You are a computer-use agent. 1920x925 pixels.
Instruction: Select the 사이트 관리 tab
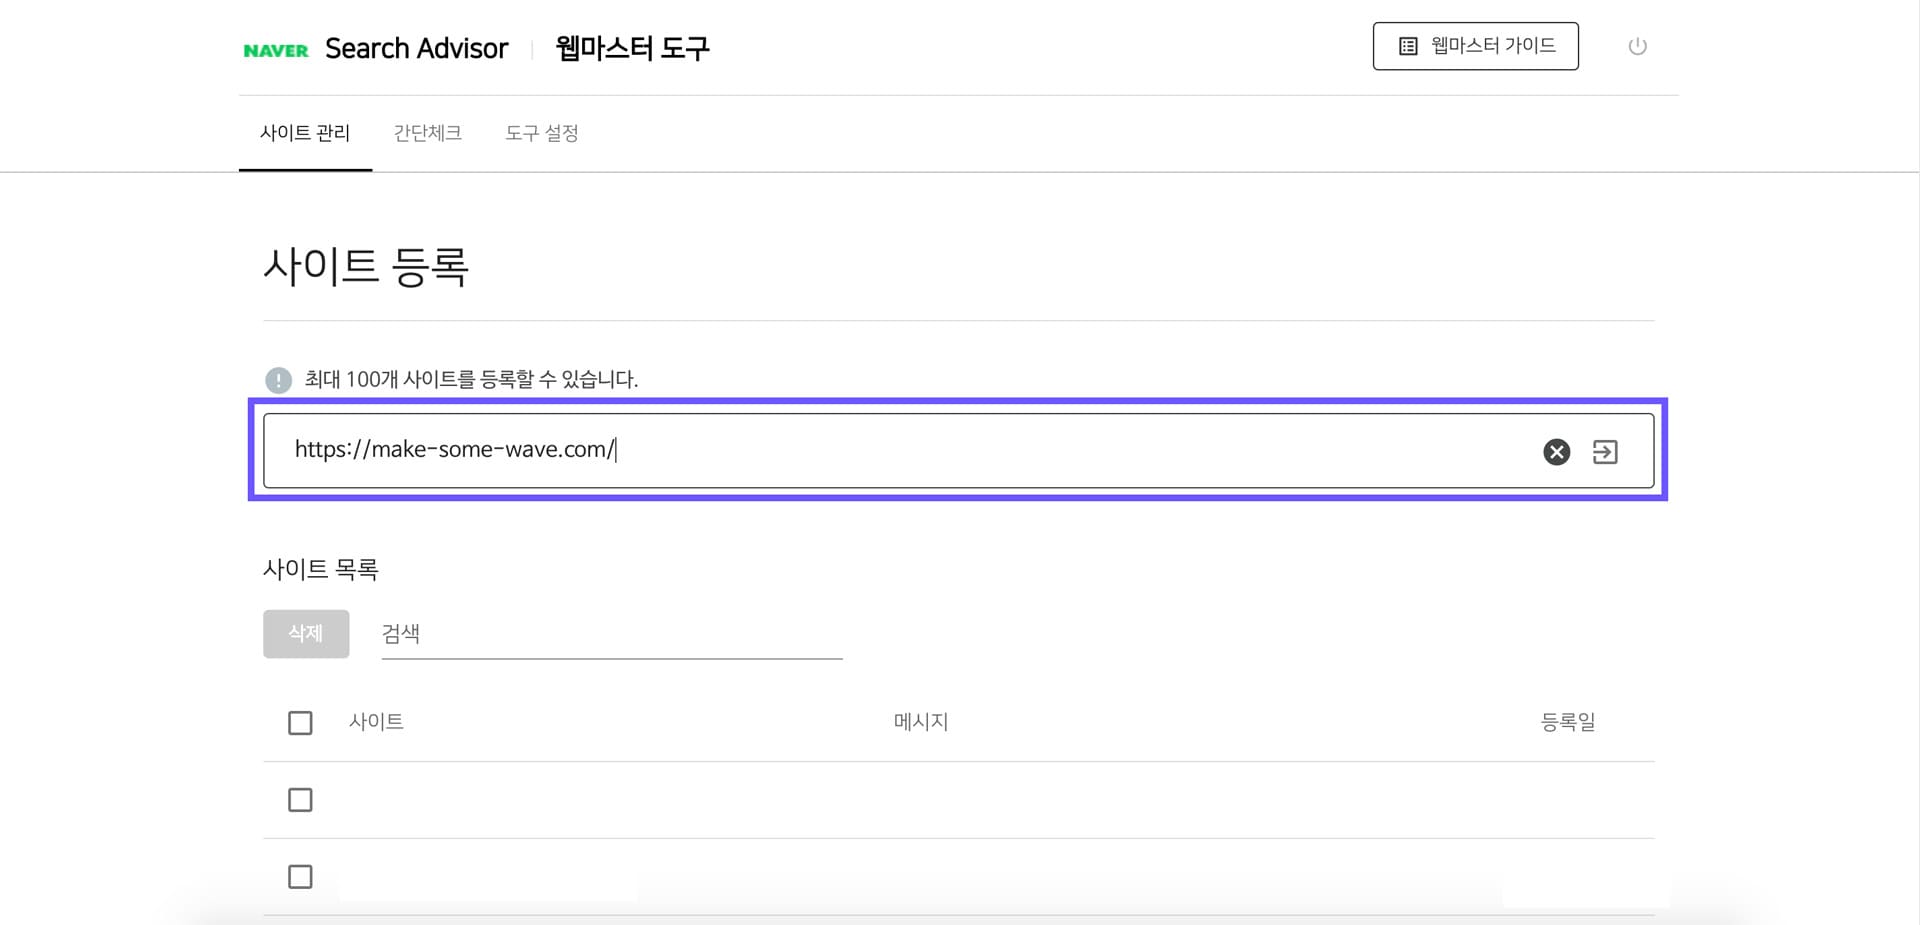click(x=305, y=133)
